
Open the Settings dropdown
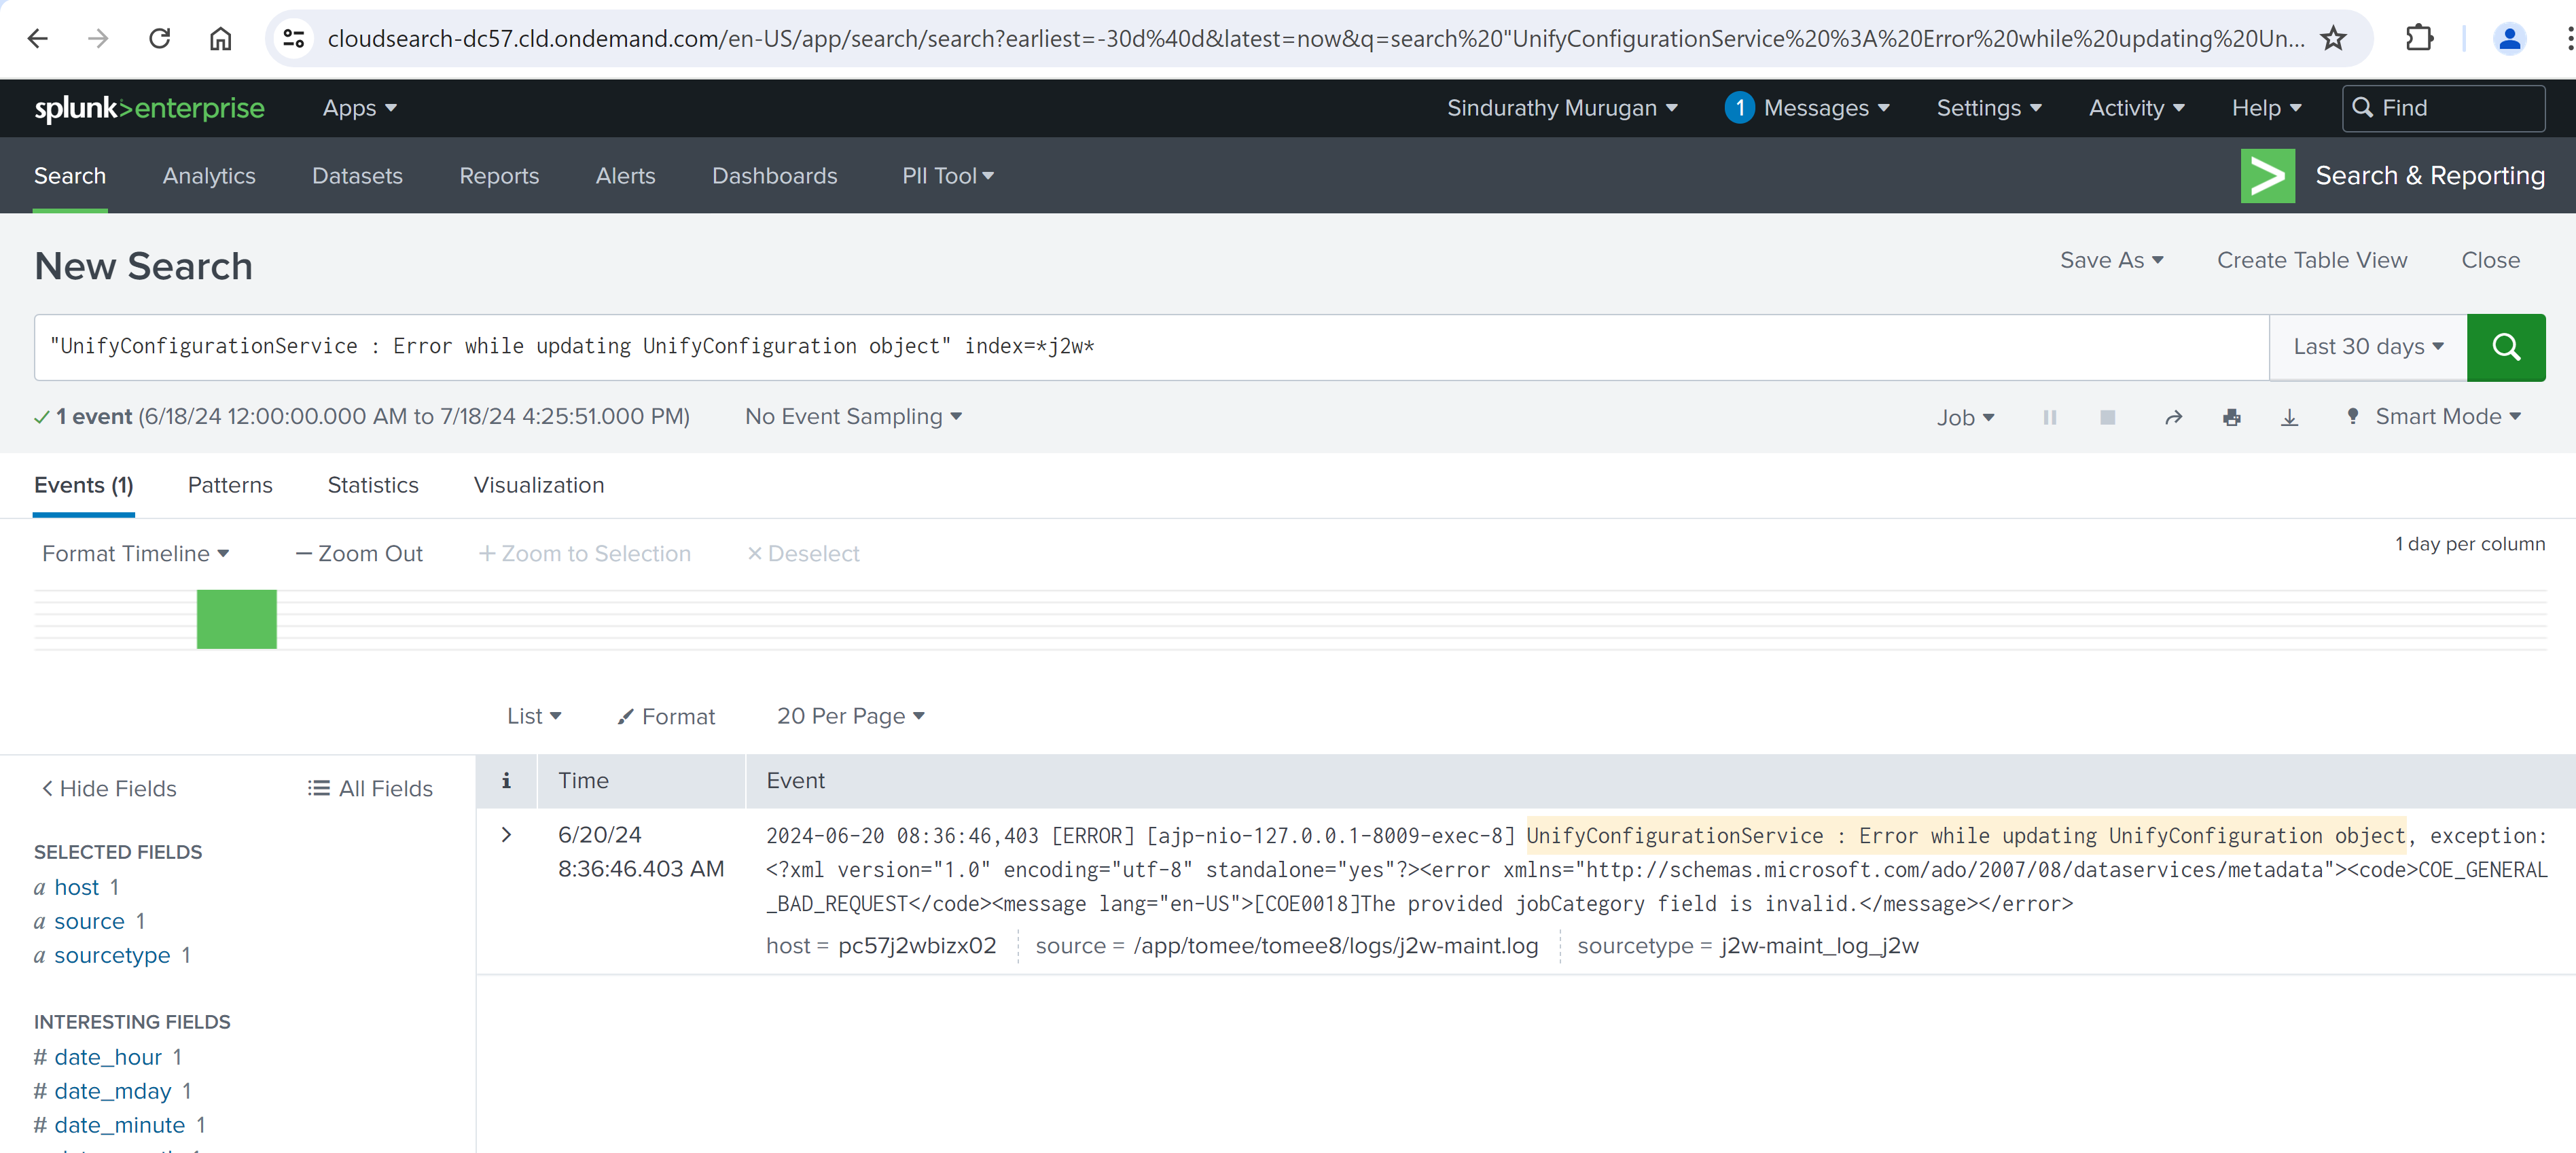click(1988, 108)
